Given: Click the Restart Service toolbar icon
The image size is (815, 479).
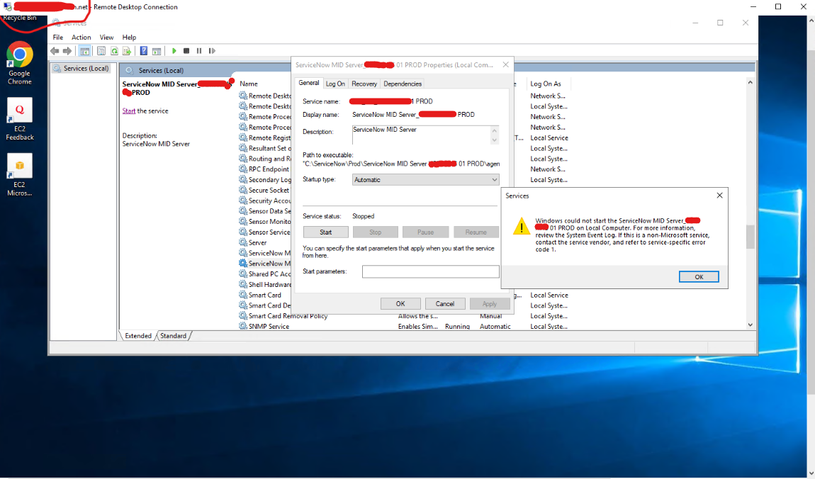Looking at the screenshot, I should pos(212,51).
